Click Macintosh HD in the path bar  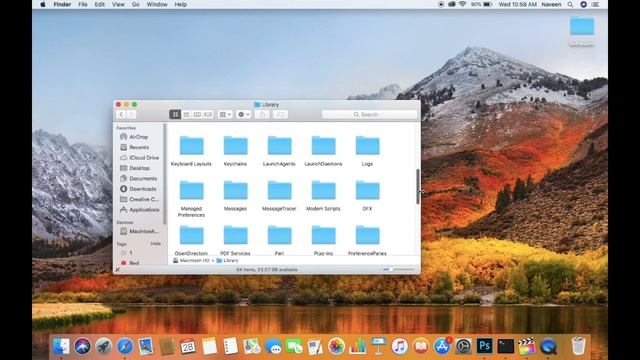[x=191, y=260]
